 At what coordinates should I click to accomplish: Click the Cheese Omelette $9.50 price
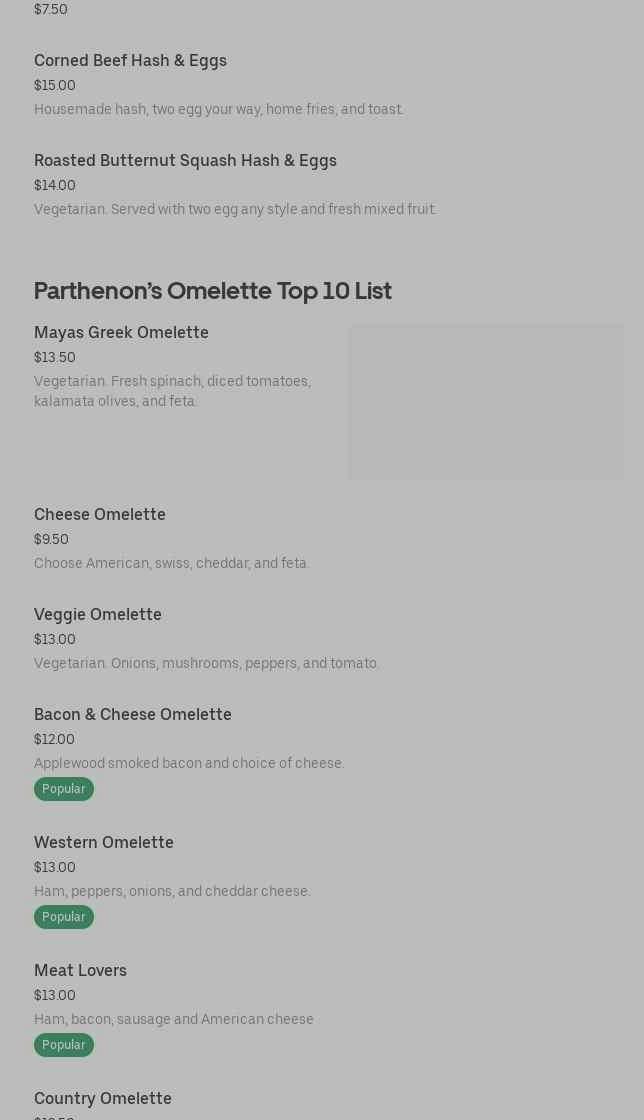(x=51, y=539)
